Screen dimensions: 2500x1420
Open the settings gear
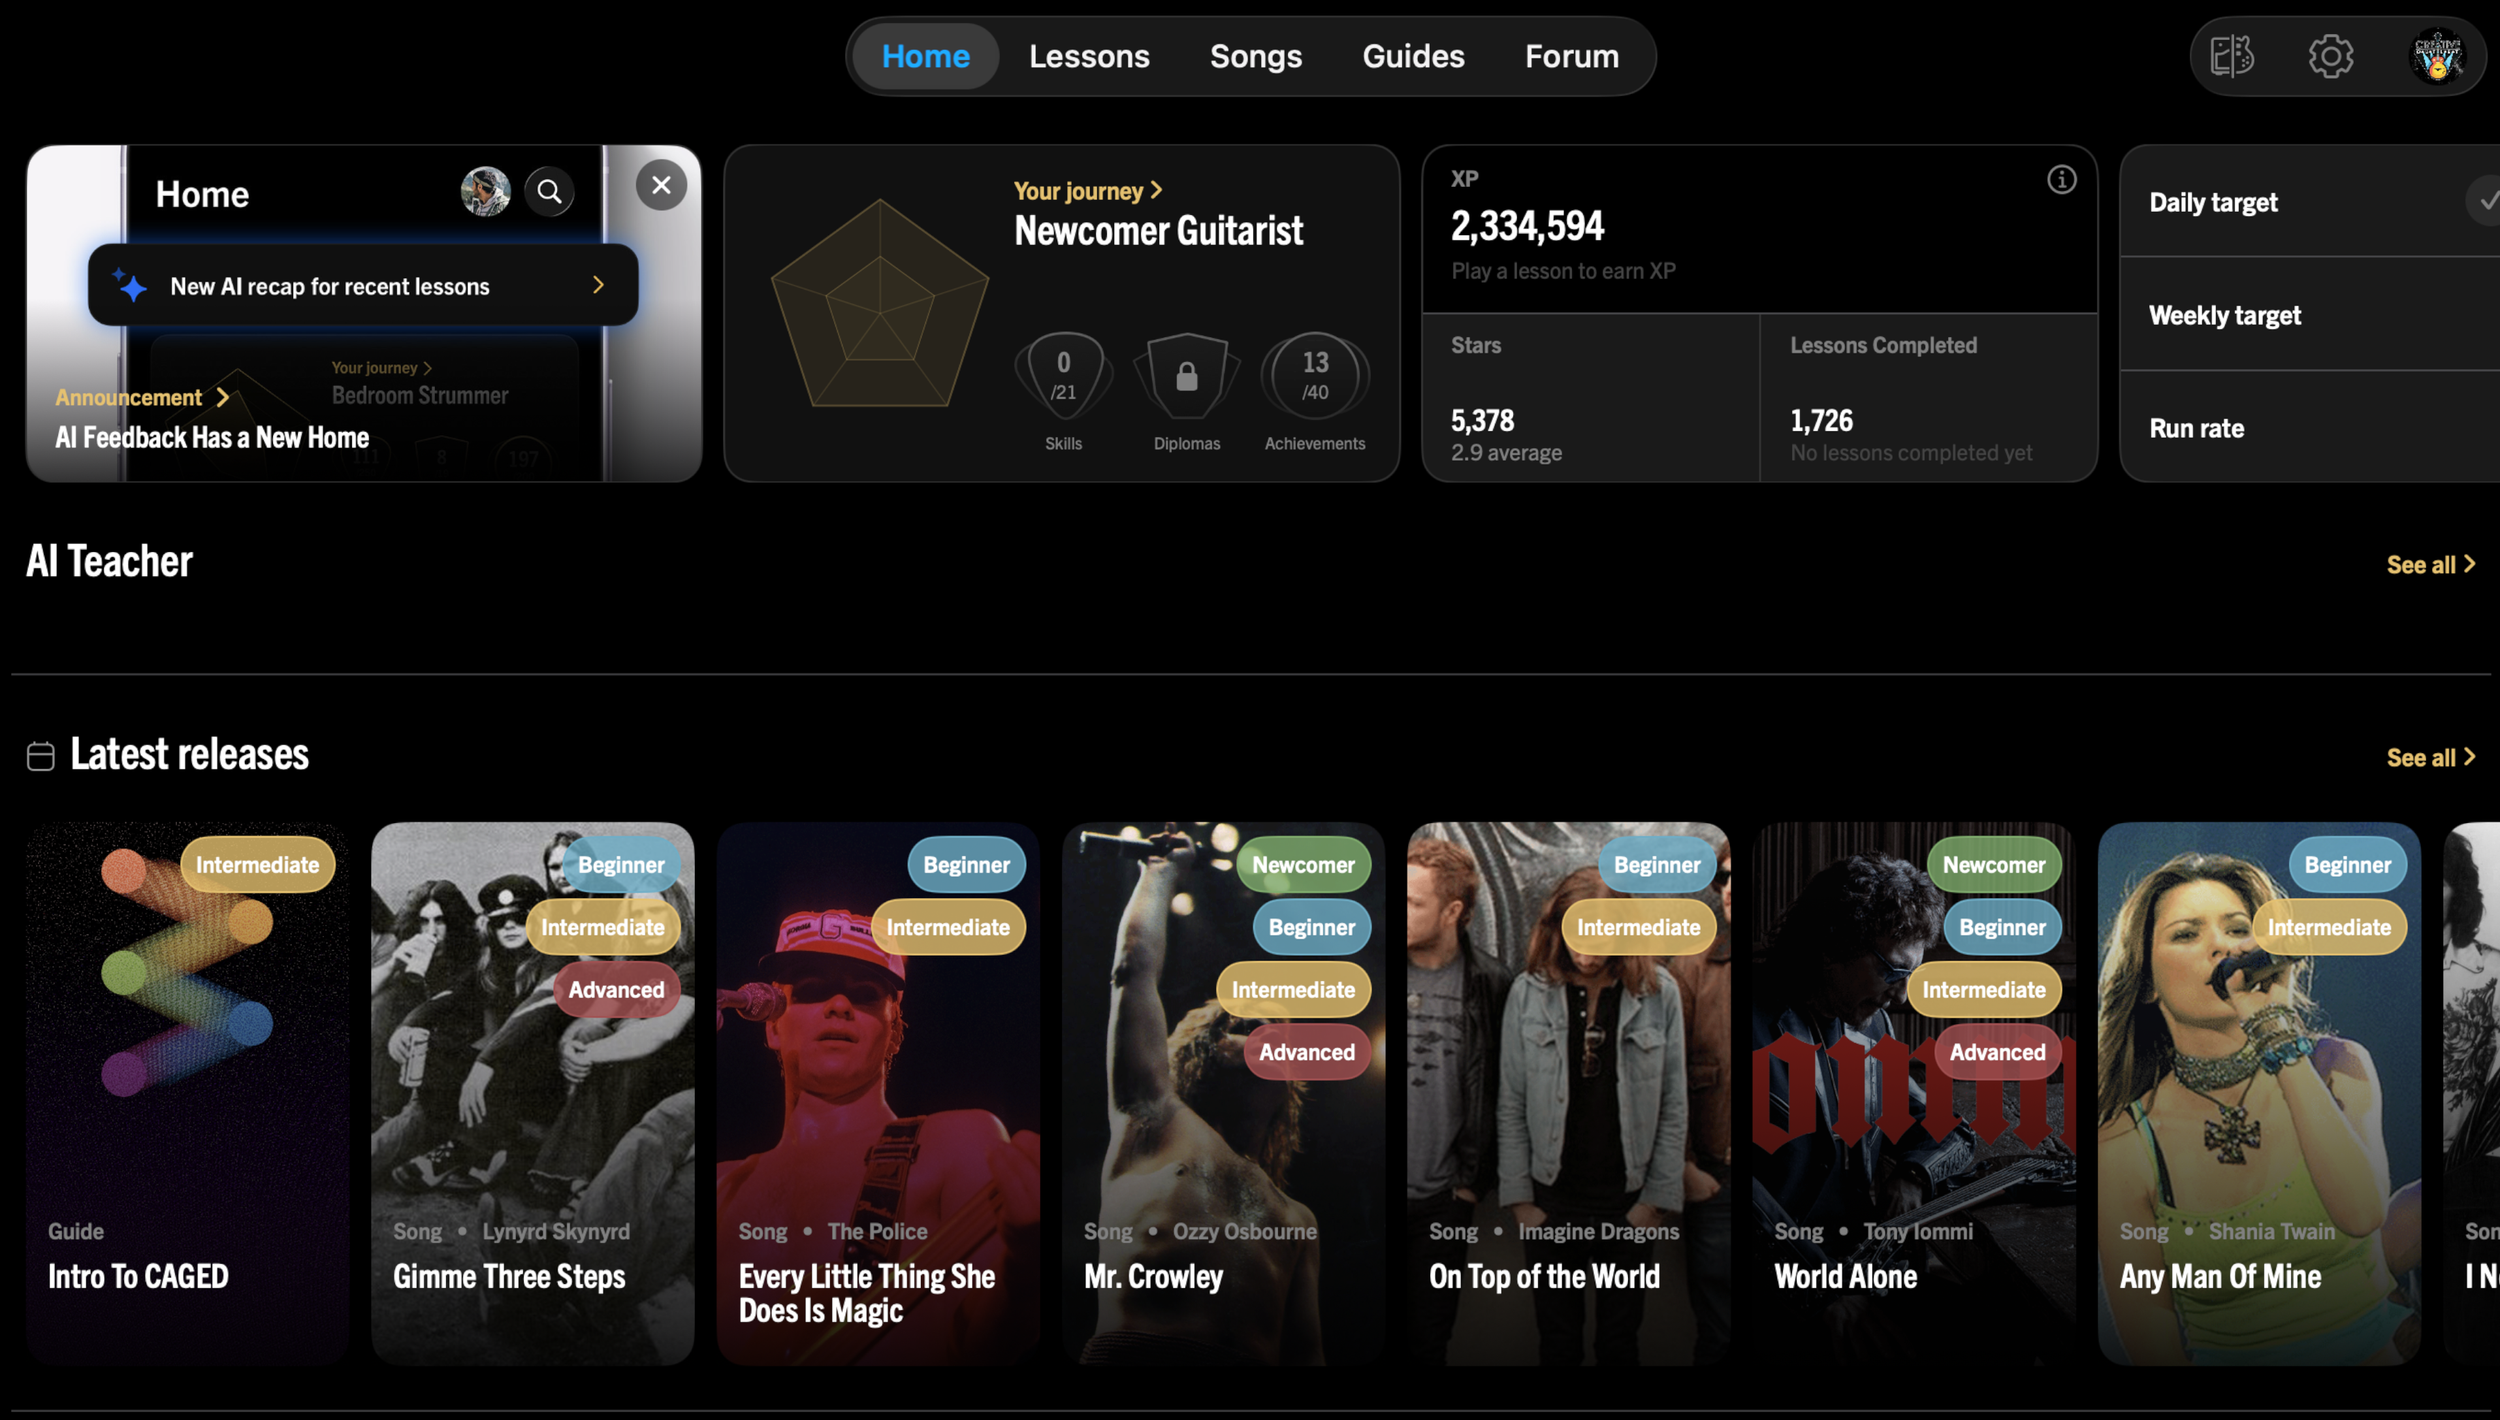coord(2331,56)
